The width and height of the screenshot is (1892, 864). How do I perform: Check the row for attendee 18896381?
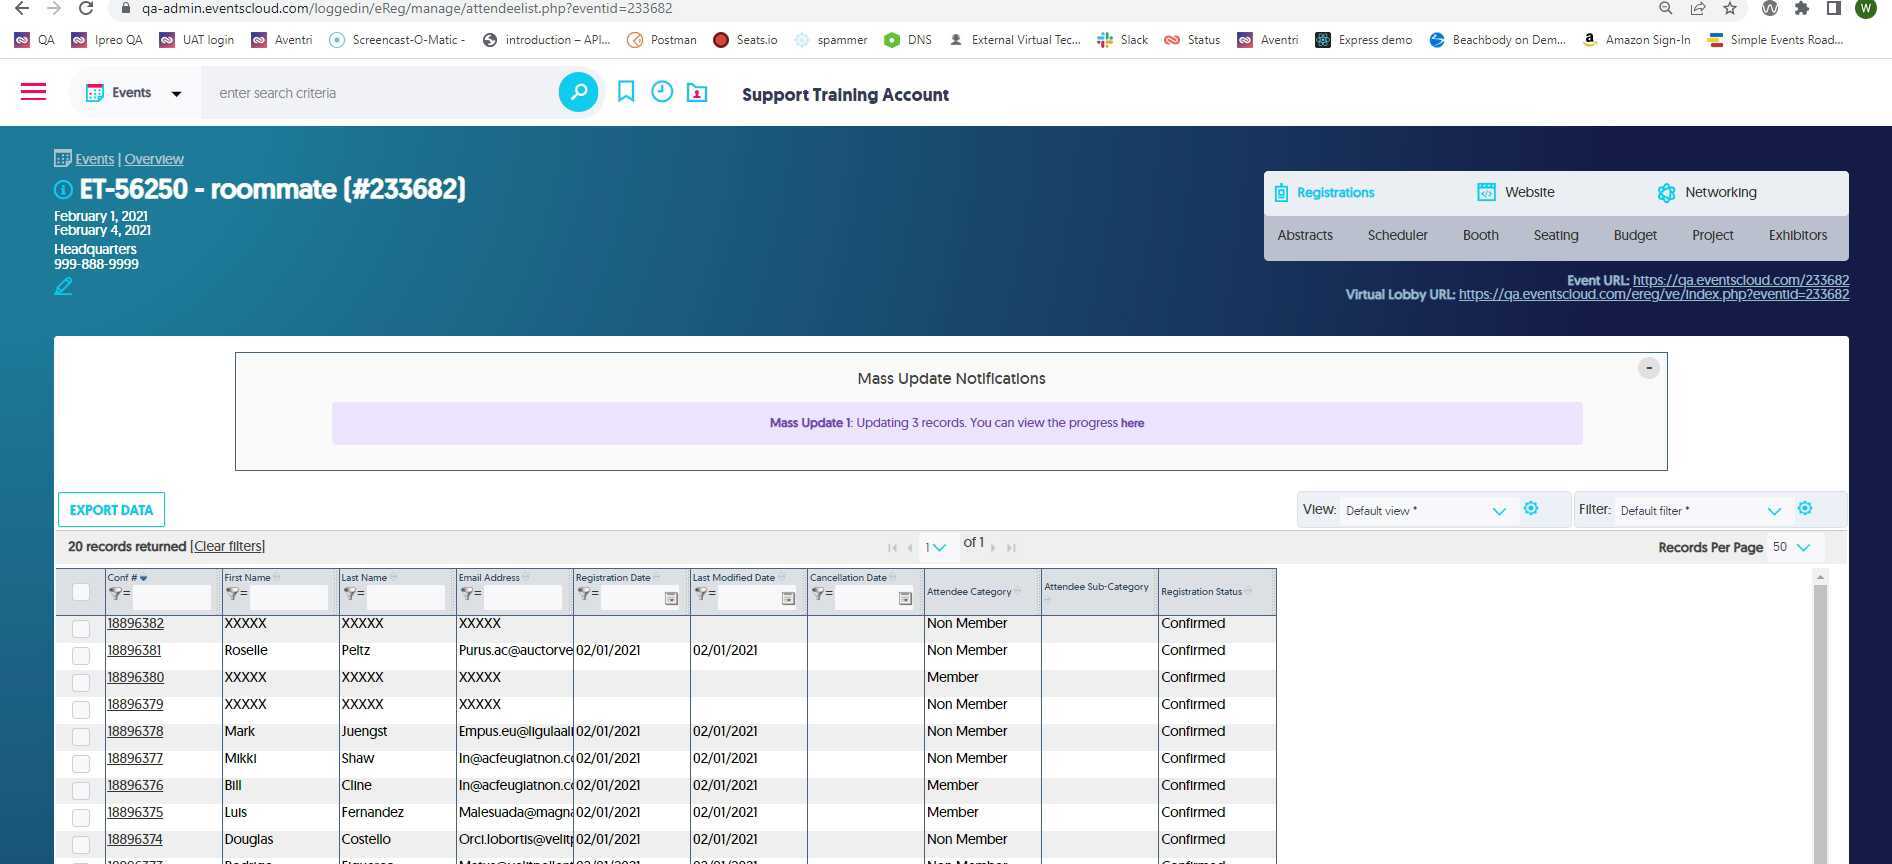[81, 656]
